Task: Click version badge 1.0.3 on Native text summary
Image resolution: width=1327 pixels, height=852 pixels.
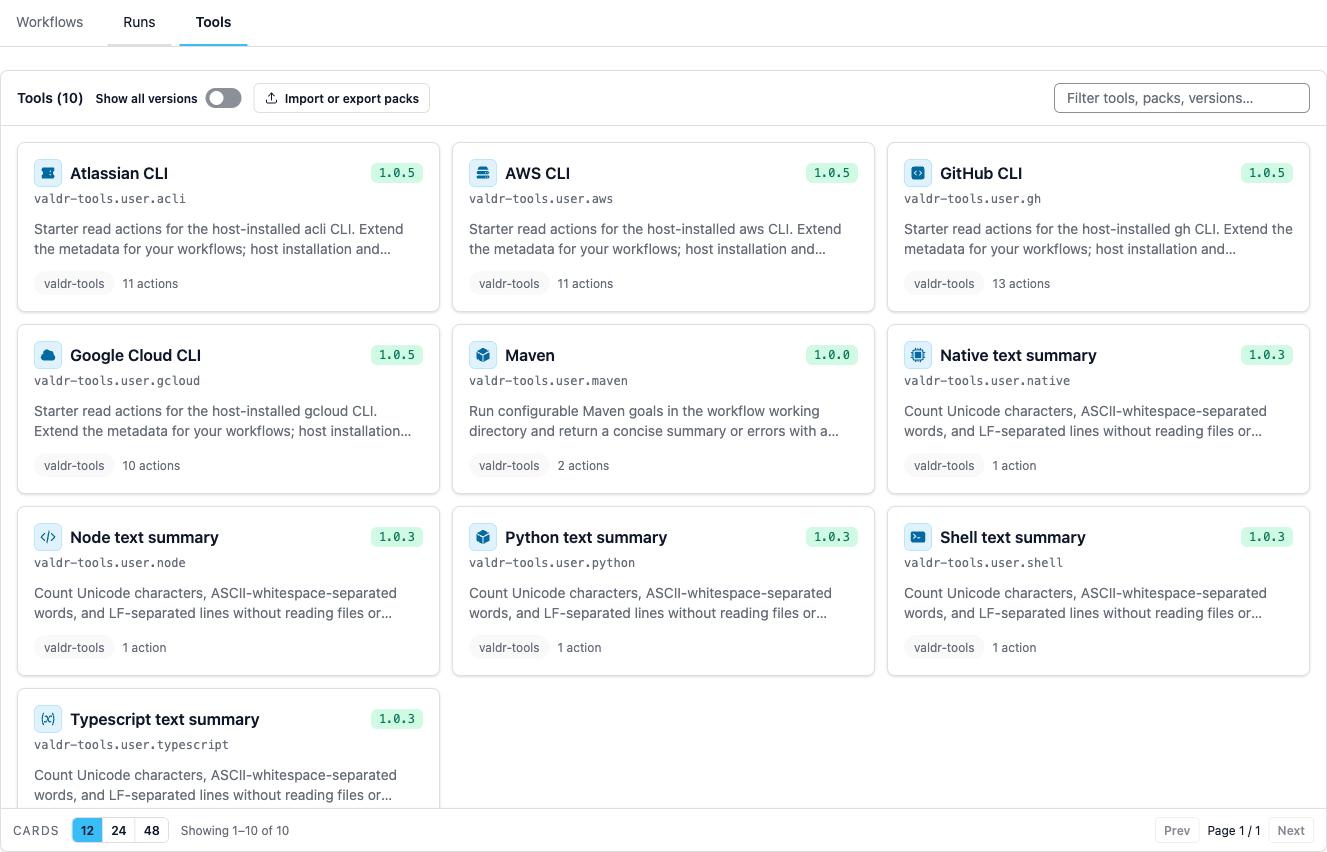Action: 1267,355
